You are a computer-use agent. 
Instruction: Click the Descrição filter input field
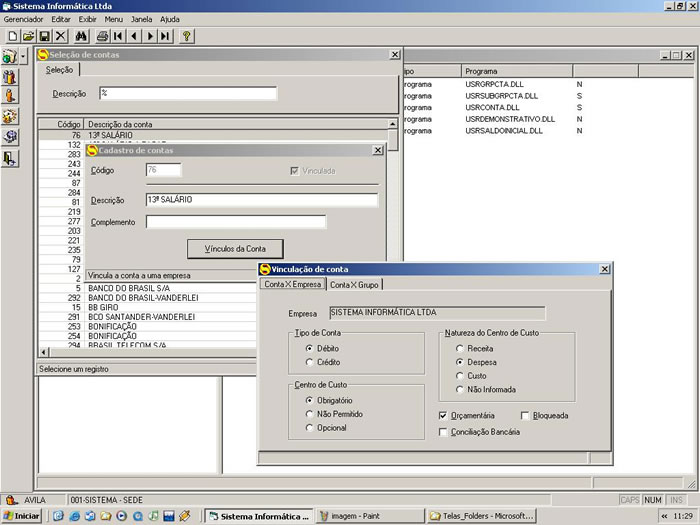(x=188, y=93)
